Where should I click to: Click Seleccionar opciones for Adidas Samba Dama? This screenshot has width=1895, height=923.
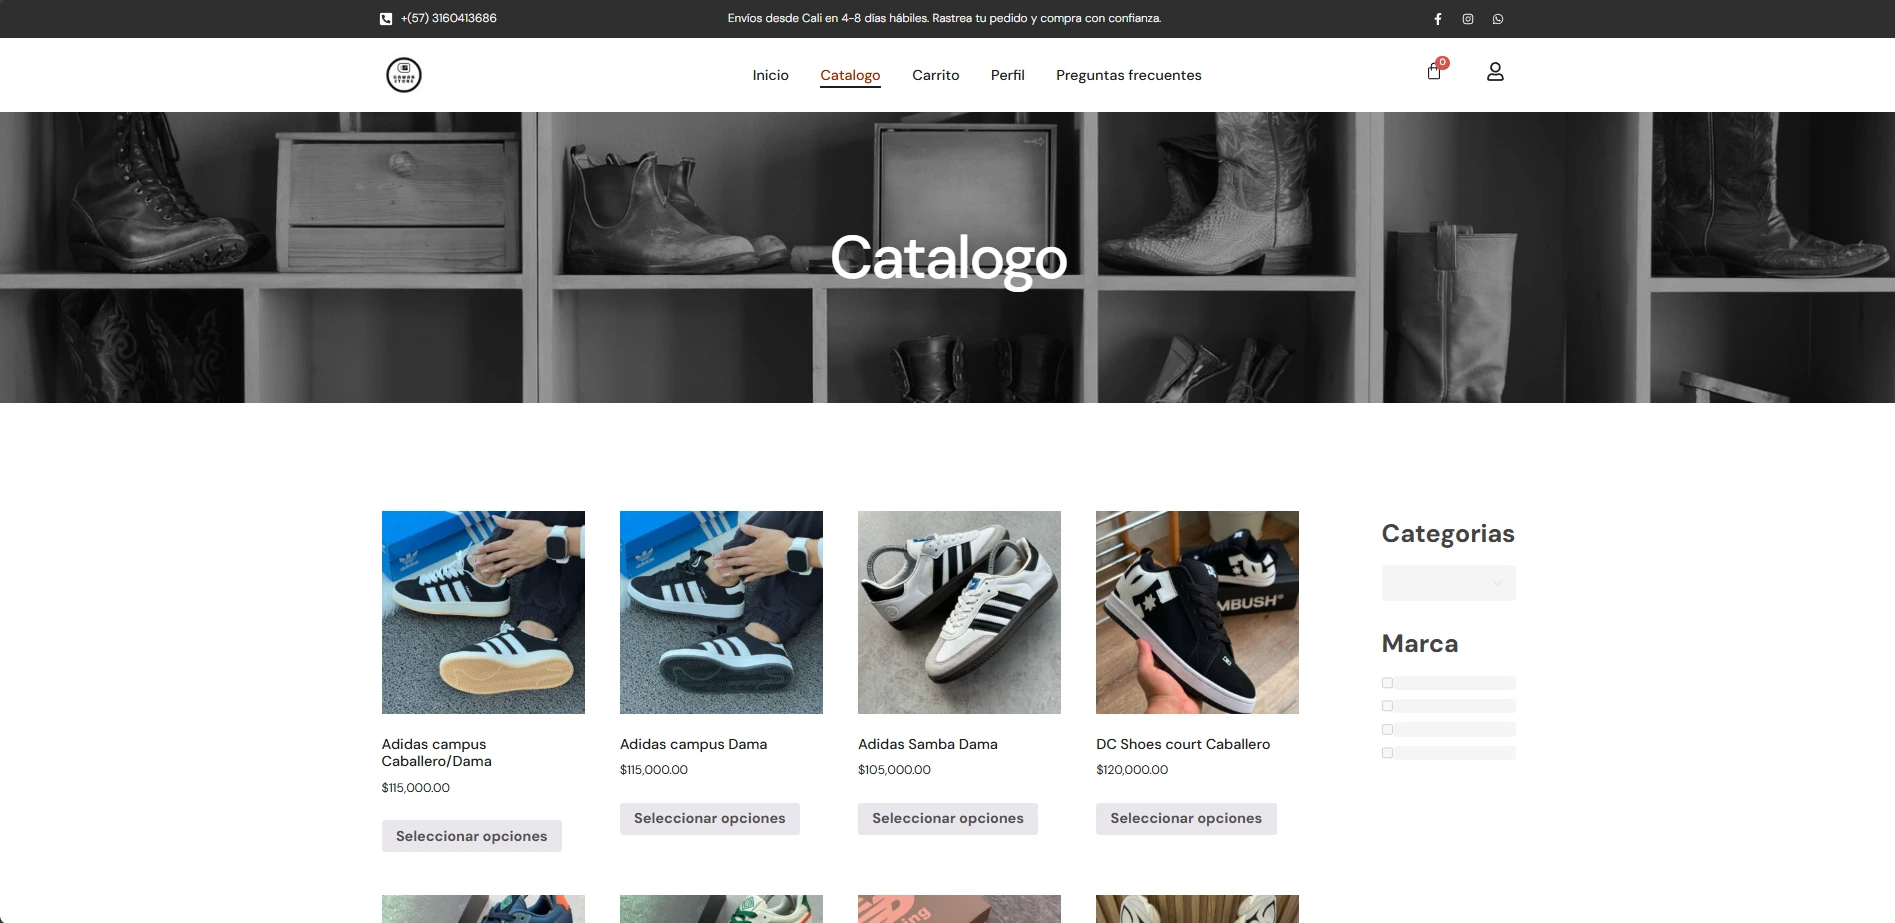coord(947,818)
